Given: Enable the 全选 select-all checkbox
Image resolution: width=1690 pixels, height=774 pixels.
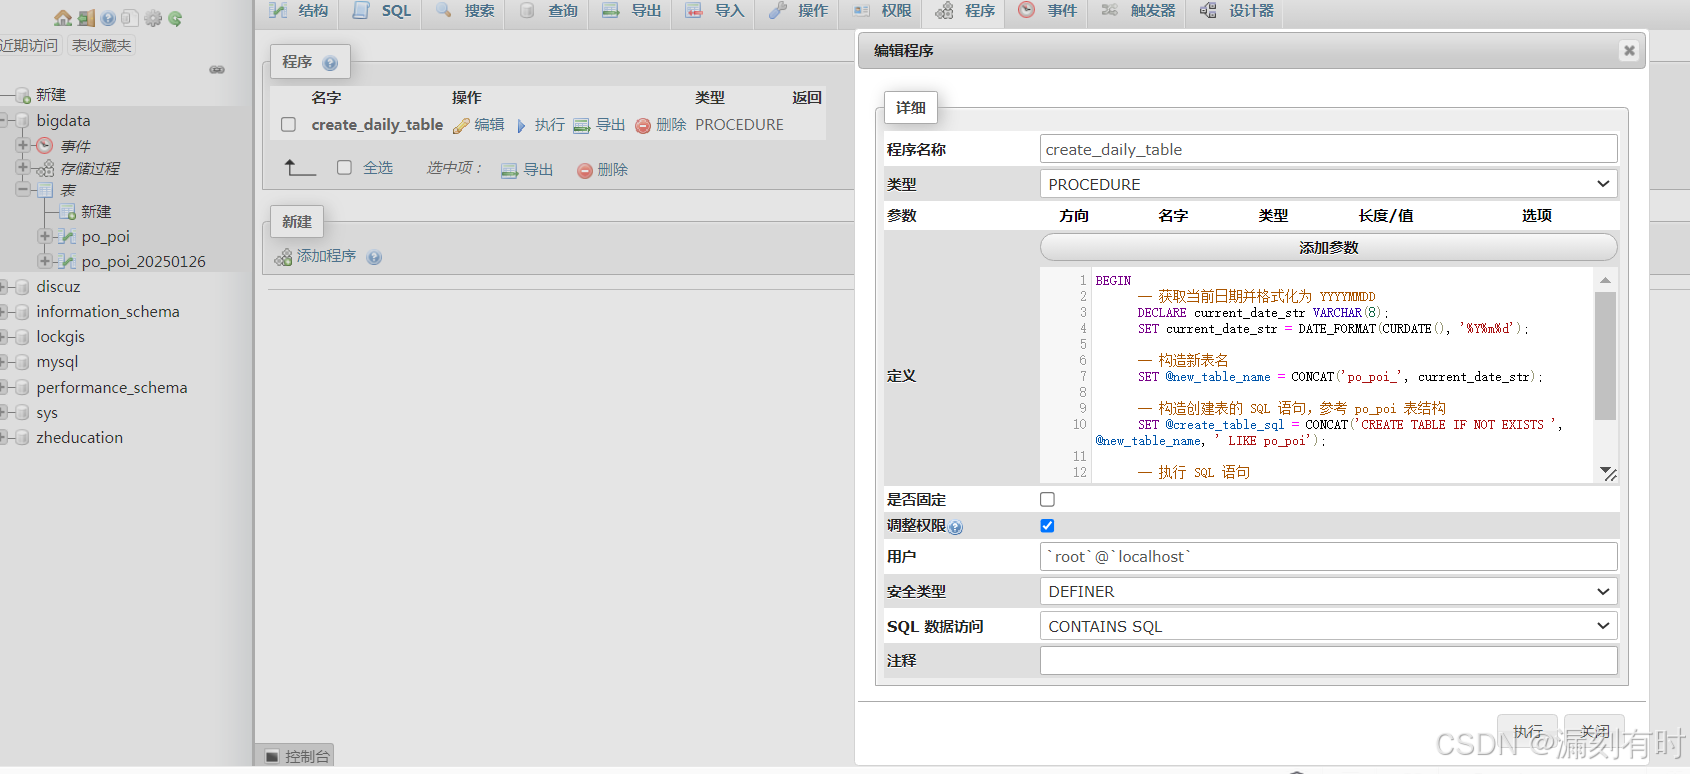Looking at the screenshot, I should [x=345, y=168].
